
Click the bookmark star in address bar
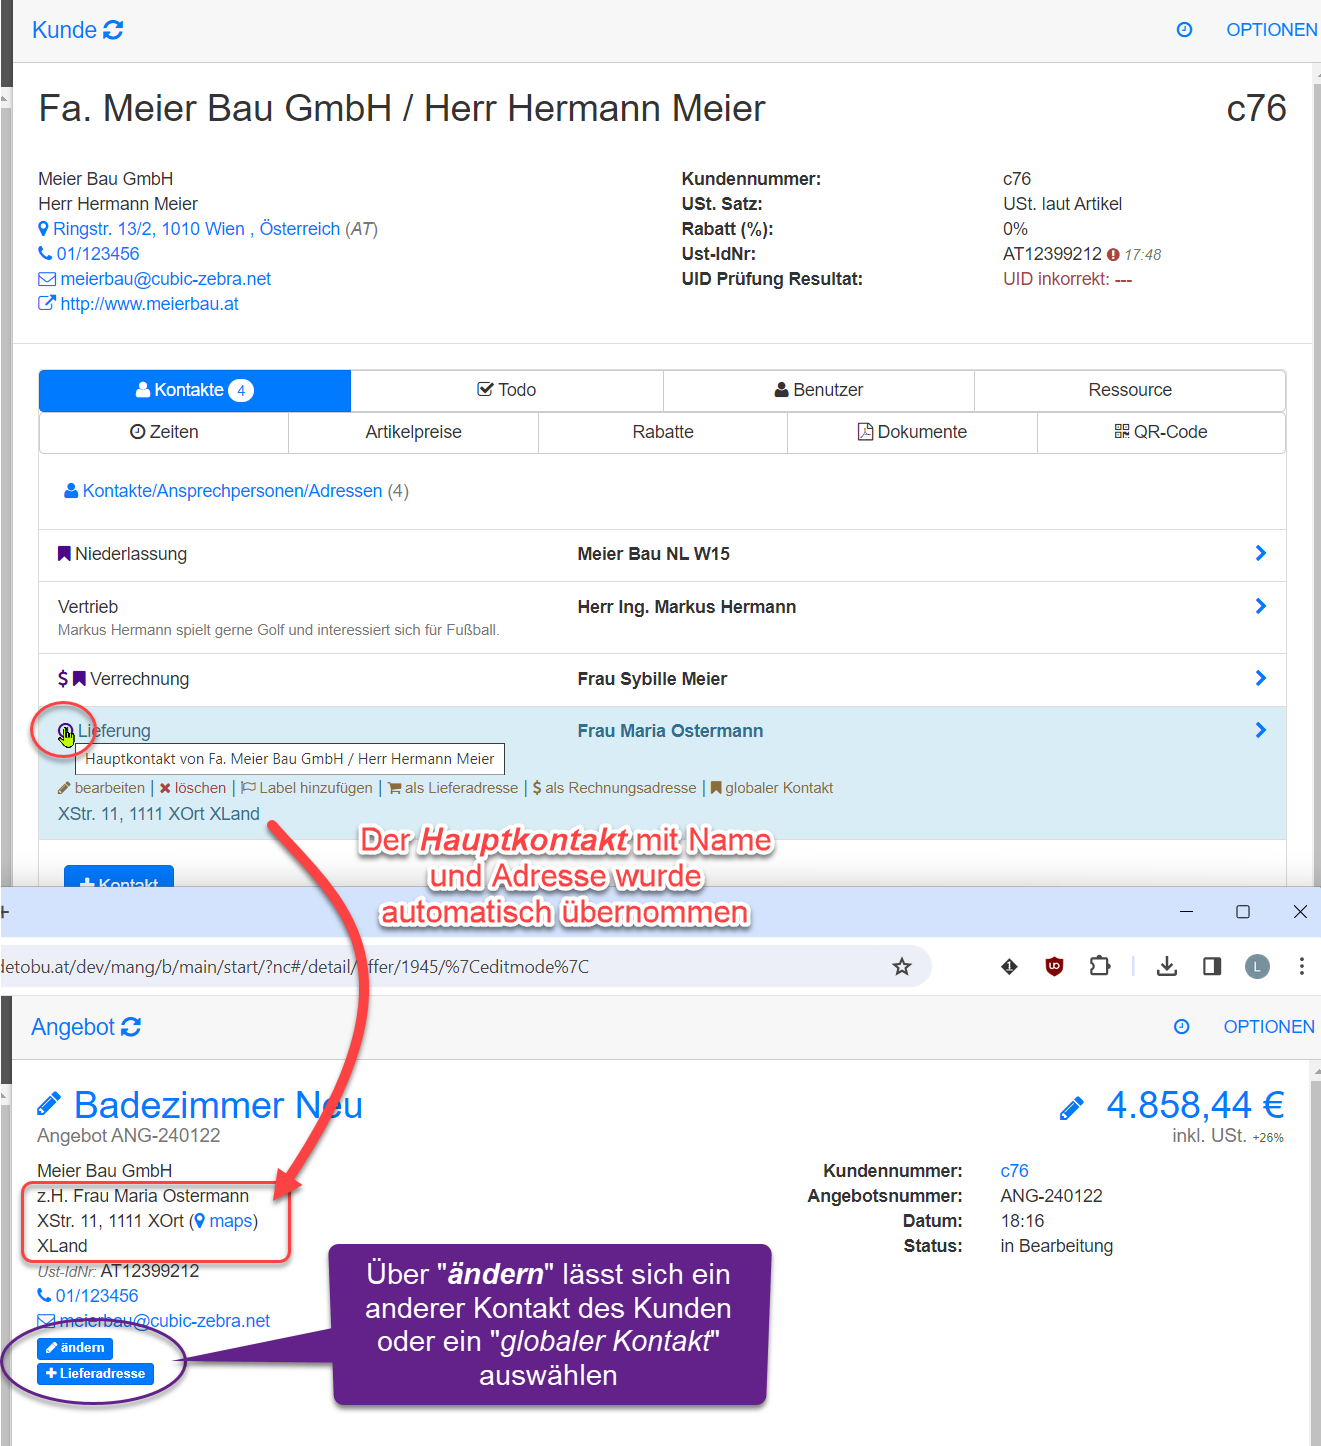pyautogui.click(x=902, y=966)
